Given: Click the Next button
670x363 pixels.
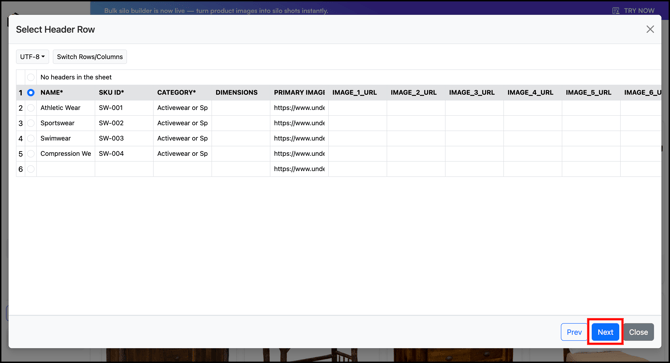Looking at the screenshot, I should click(x=605, y=332).
